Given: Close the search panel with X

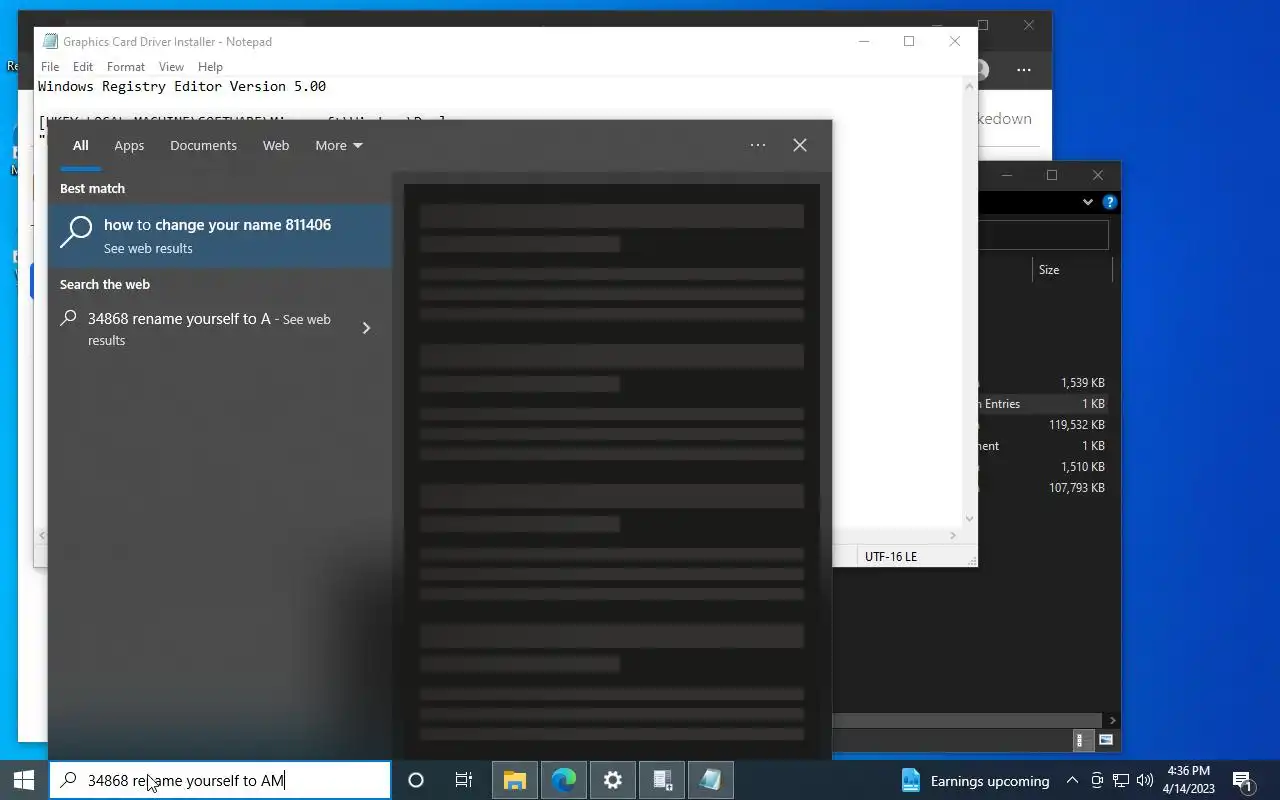Looking at the screenshot, I should pyautogui.click(x=800, y=145).
